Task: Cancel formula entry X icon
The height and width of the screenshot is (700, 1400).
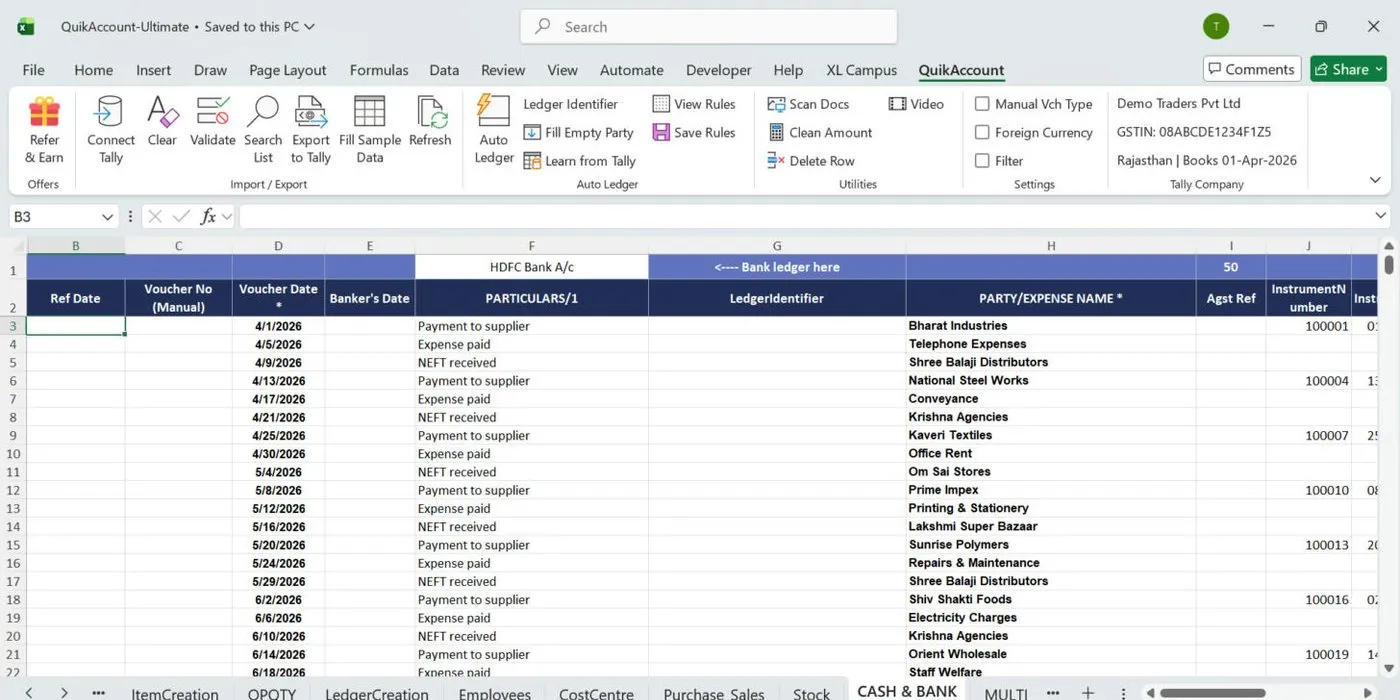Action: coord(154,216)
